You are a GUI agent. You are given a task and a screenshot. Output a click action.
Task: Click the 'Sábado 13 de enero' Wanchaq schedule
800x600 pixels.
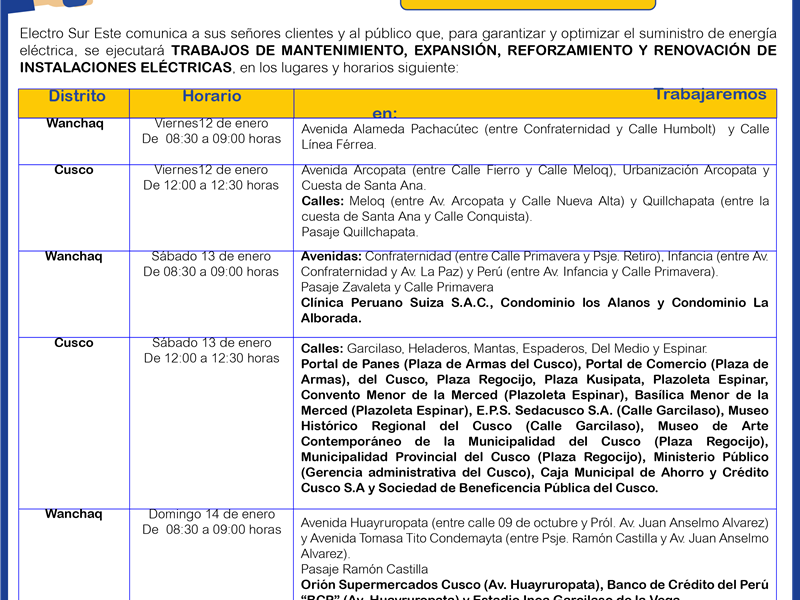click(211, 257)
